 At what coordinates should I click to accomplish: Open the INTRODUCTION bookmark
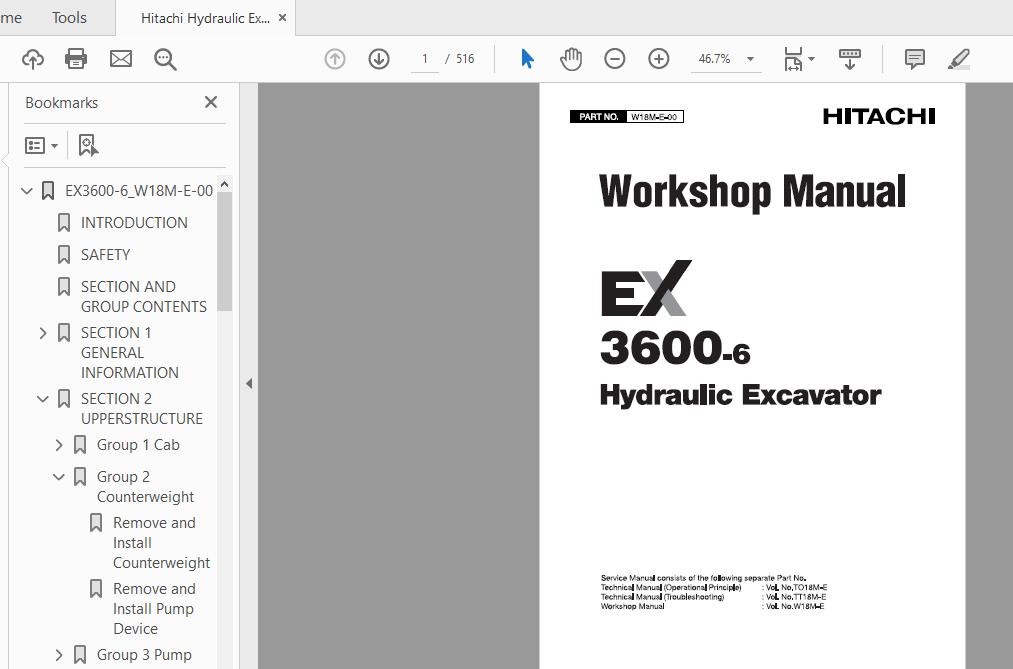click(134, 223)
